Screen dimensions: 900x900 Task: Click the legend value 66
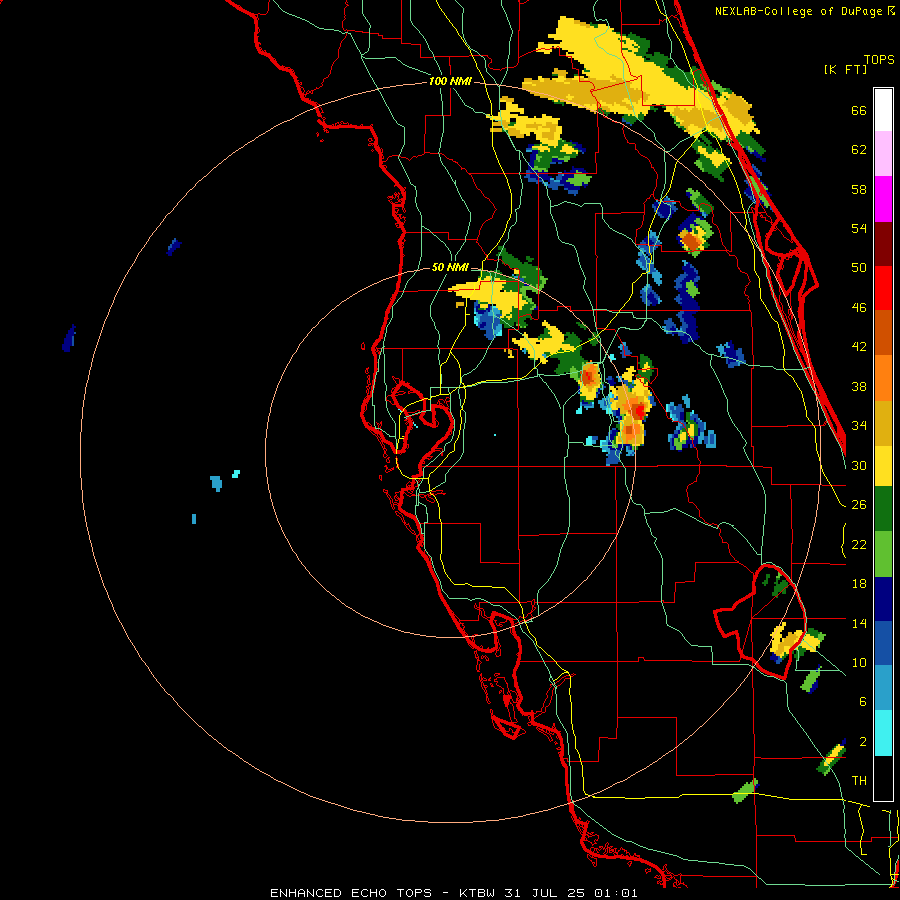859,110
